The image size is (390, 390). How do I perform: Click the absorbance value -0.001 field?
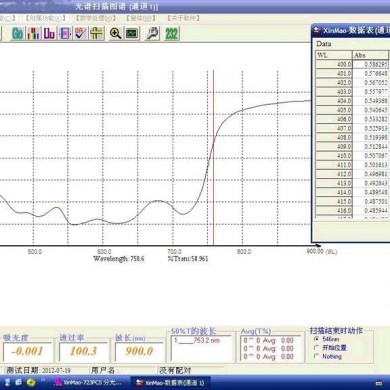point(28,351)
